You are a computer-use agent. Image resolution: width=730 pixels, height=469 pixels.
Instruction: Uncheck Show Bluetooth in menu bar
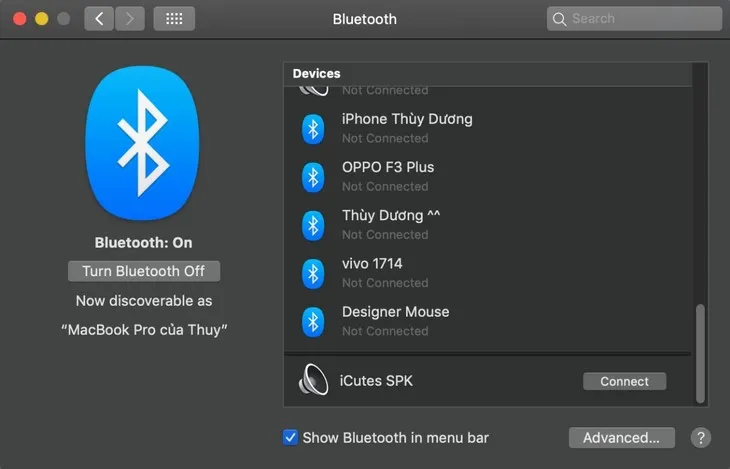[291, 437]
